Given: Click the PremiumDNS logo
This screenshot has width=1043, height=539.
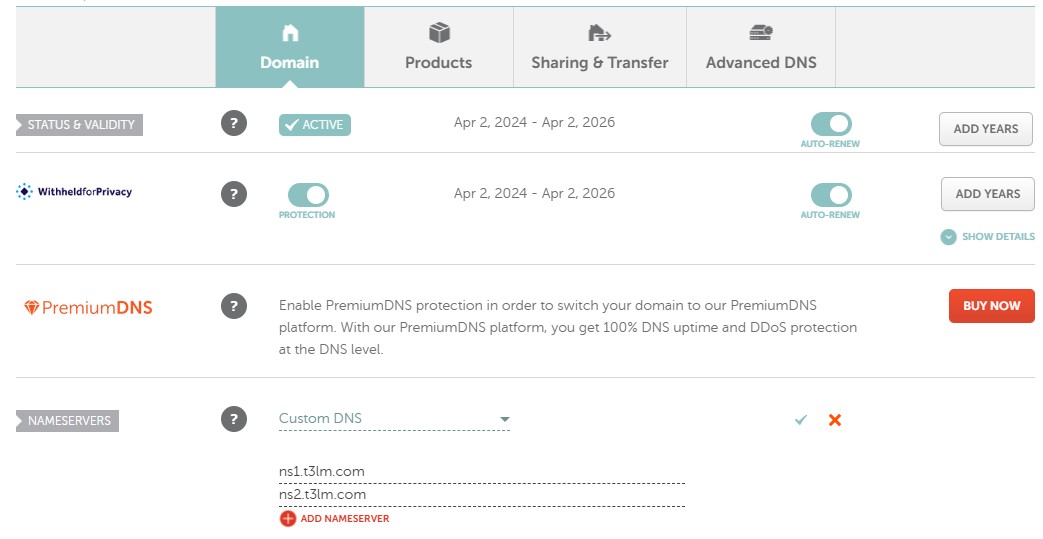Looking at the screenshot, I should point(88,307).
